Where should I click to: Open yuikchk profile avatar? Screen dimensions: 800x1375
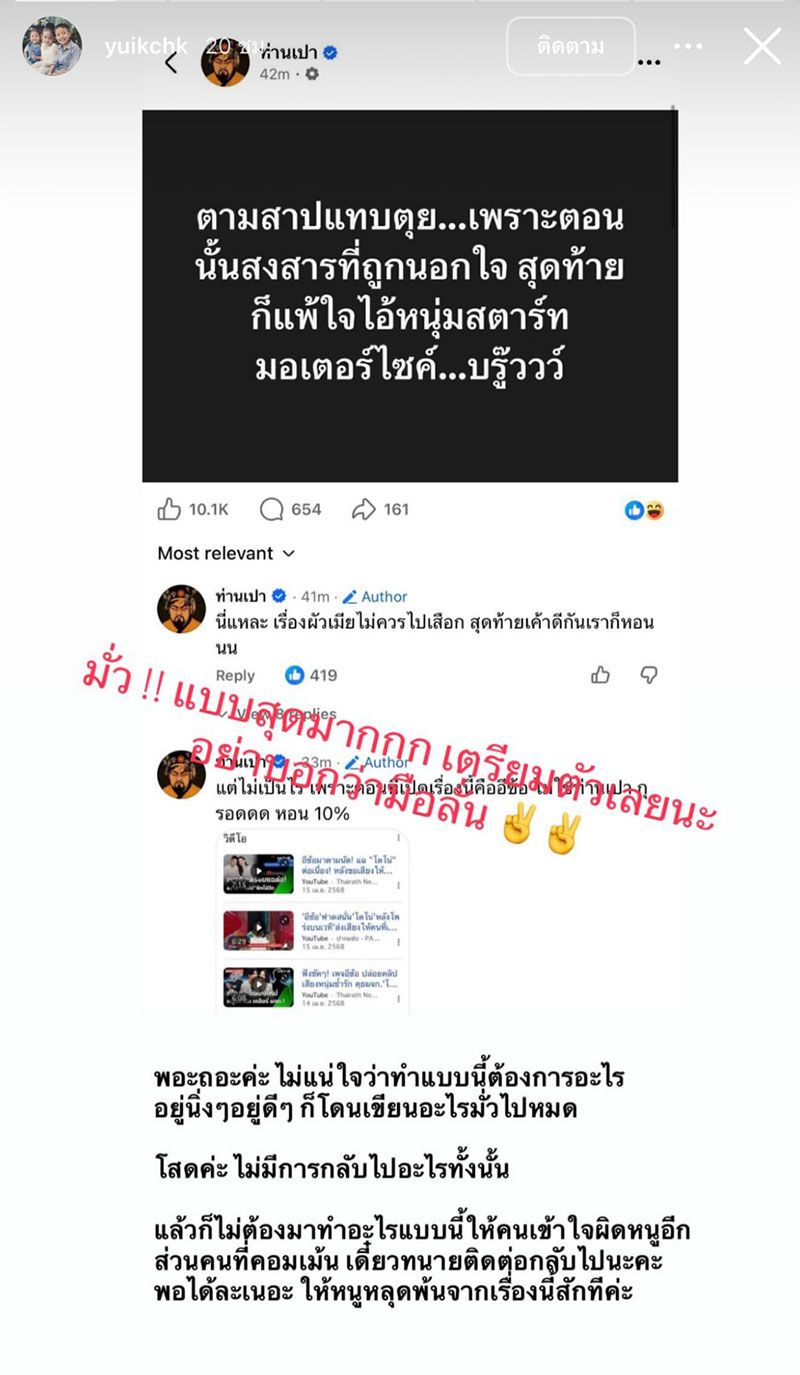[52, 46]
